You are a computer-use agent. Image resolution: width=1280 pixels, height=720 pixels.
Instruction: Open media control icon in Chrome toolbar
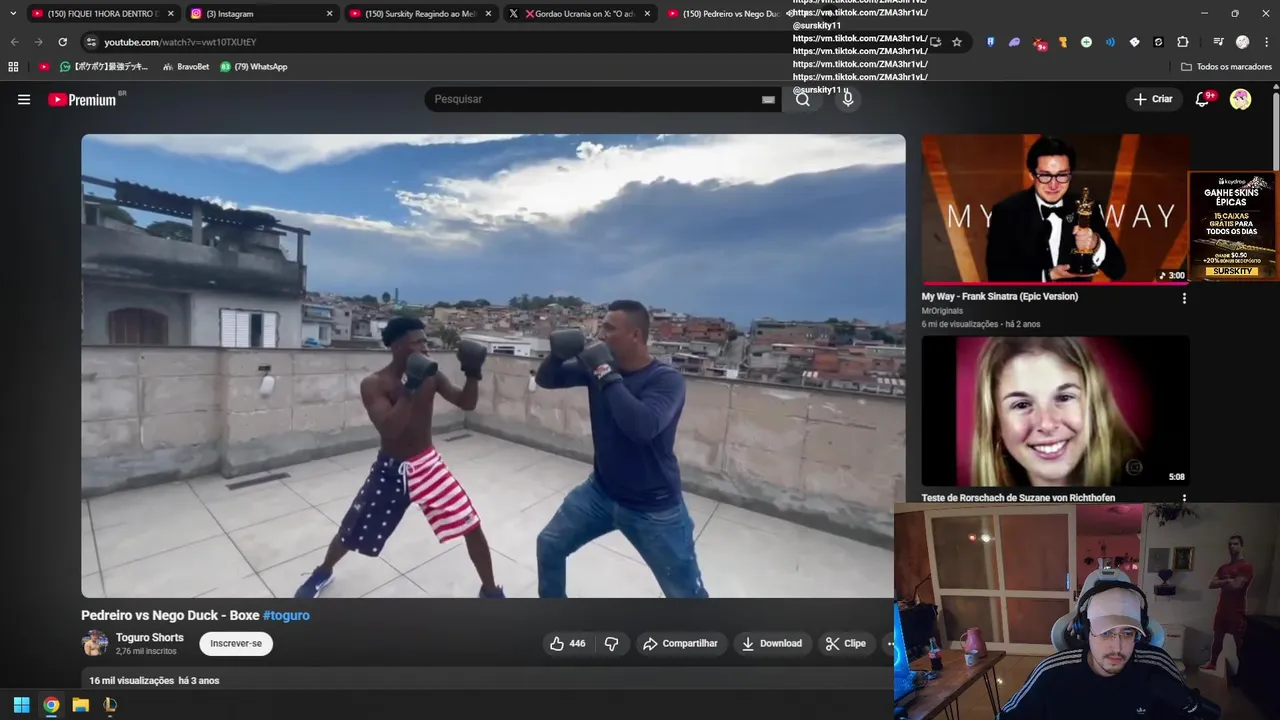point(1218,42)
